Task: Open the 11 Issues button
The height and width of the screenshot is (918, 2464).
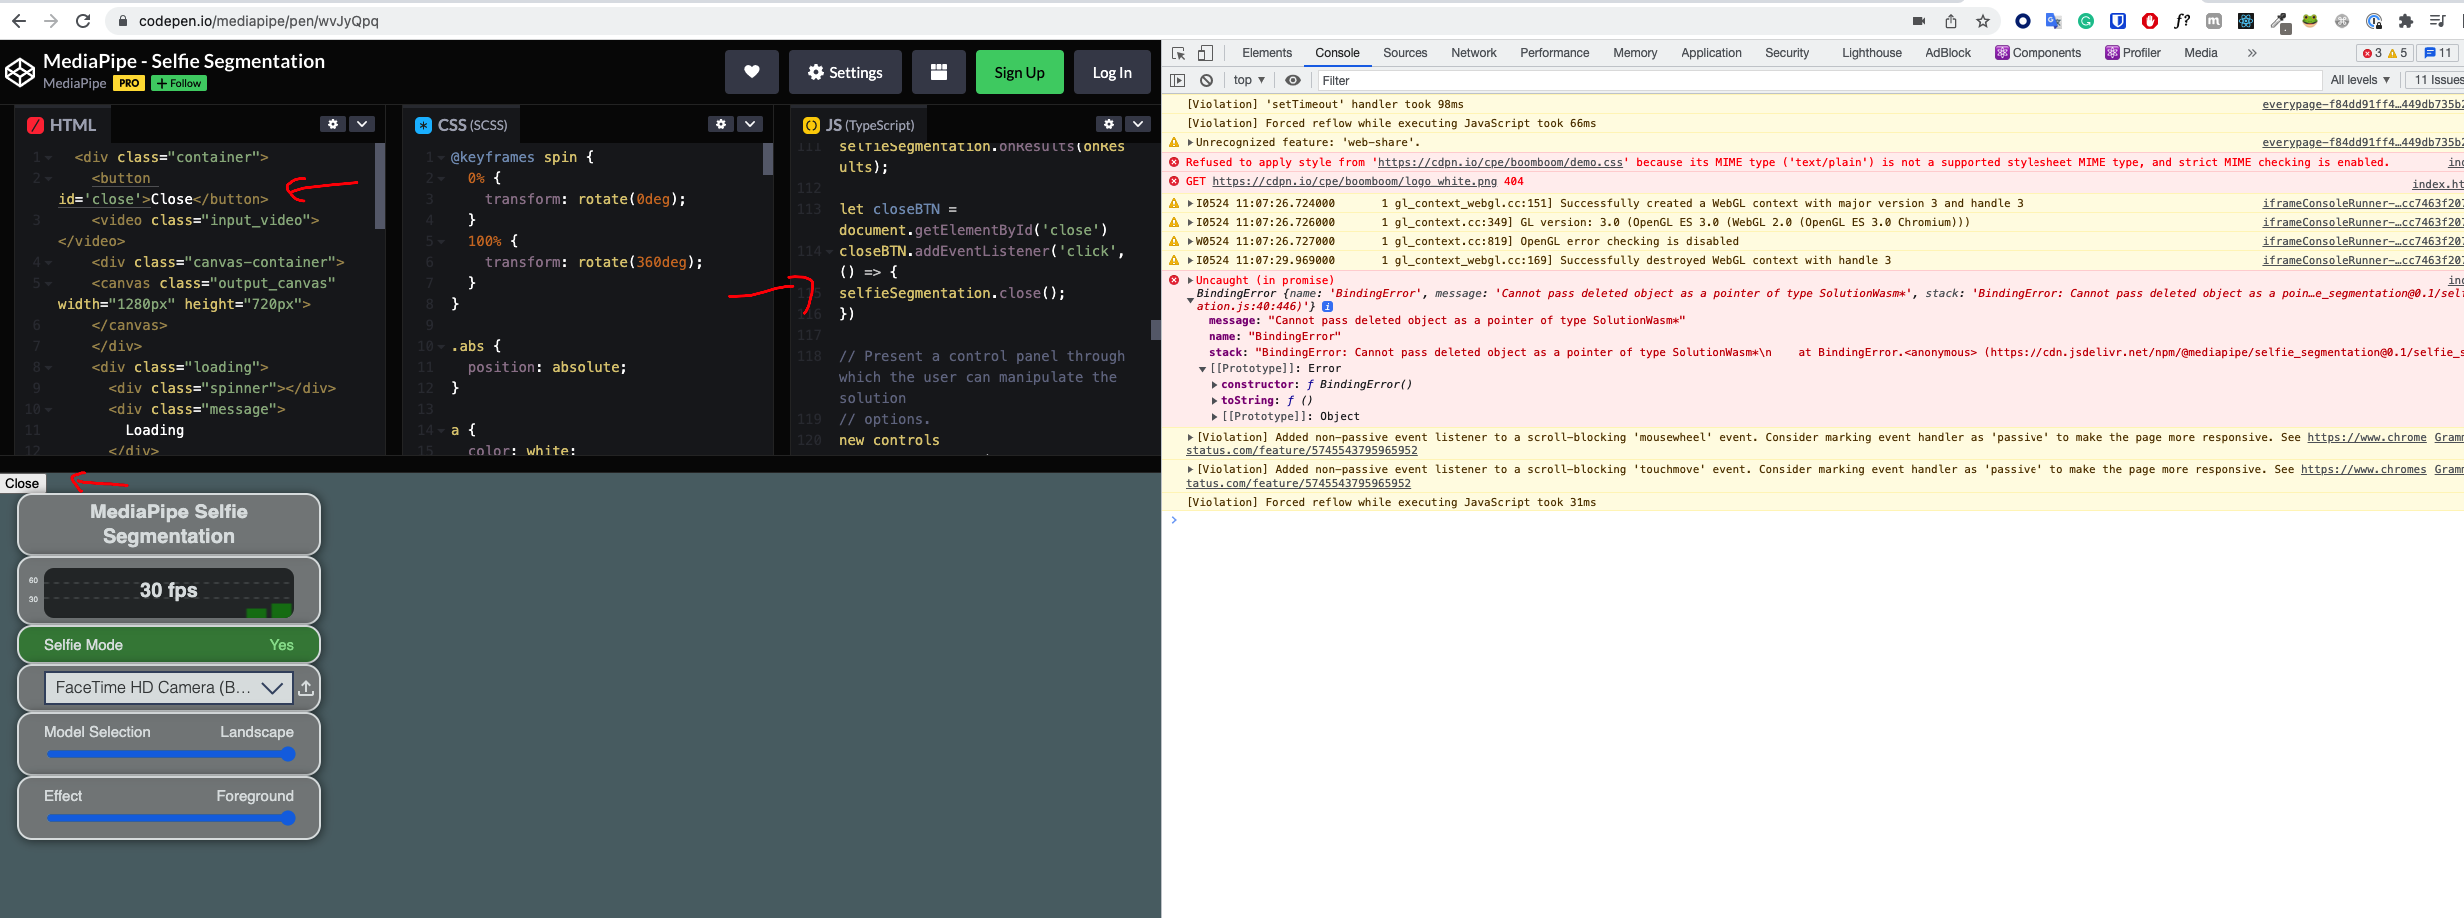Action: click(2436, 80)
